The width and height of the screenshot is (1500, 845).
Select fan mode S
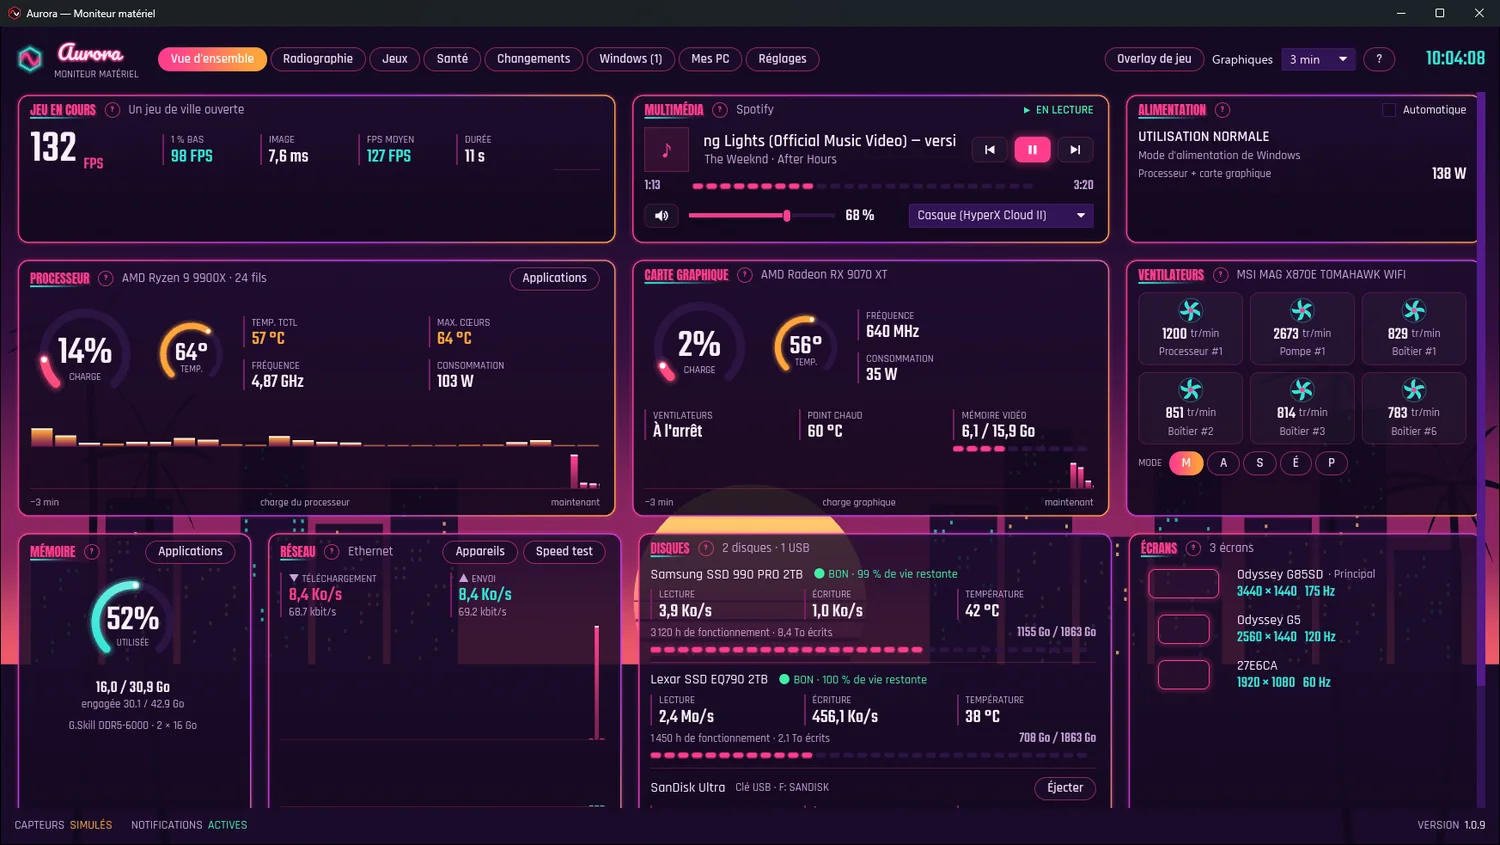(x=1260, y=463)
